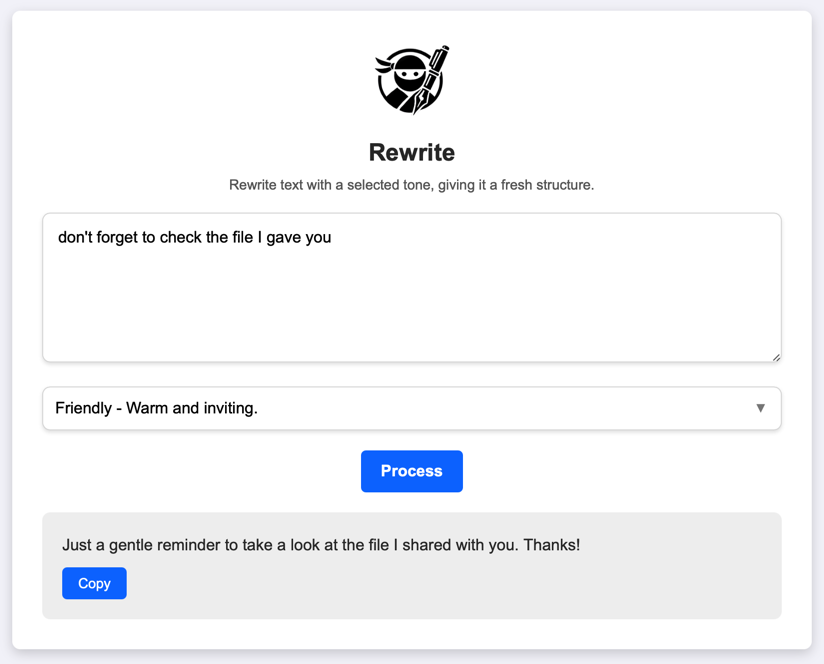Click the writing ninja logo icon

point(411,79)
